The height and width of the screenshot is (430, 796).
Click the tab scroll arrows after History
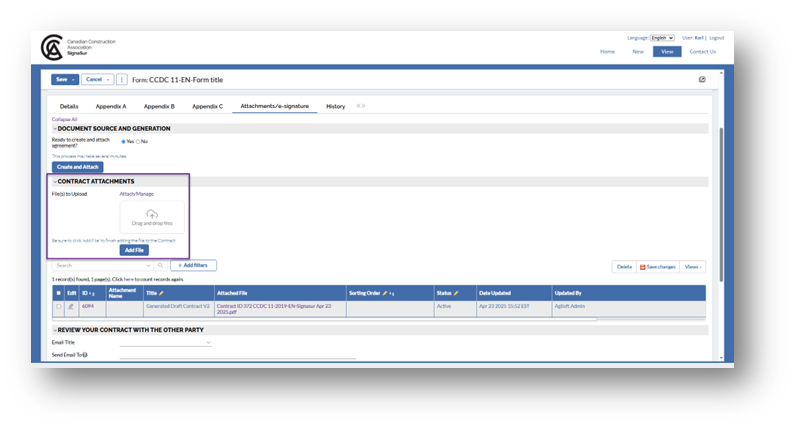click(x=361, y=106)
